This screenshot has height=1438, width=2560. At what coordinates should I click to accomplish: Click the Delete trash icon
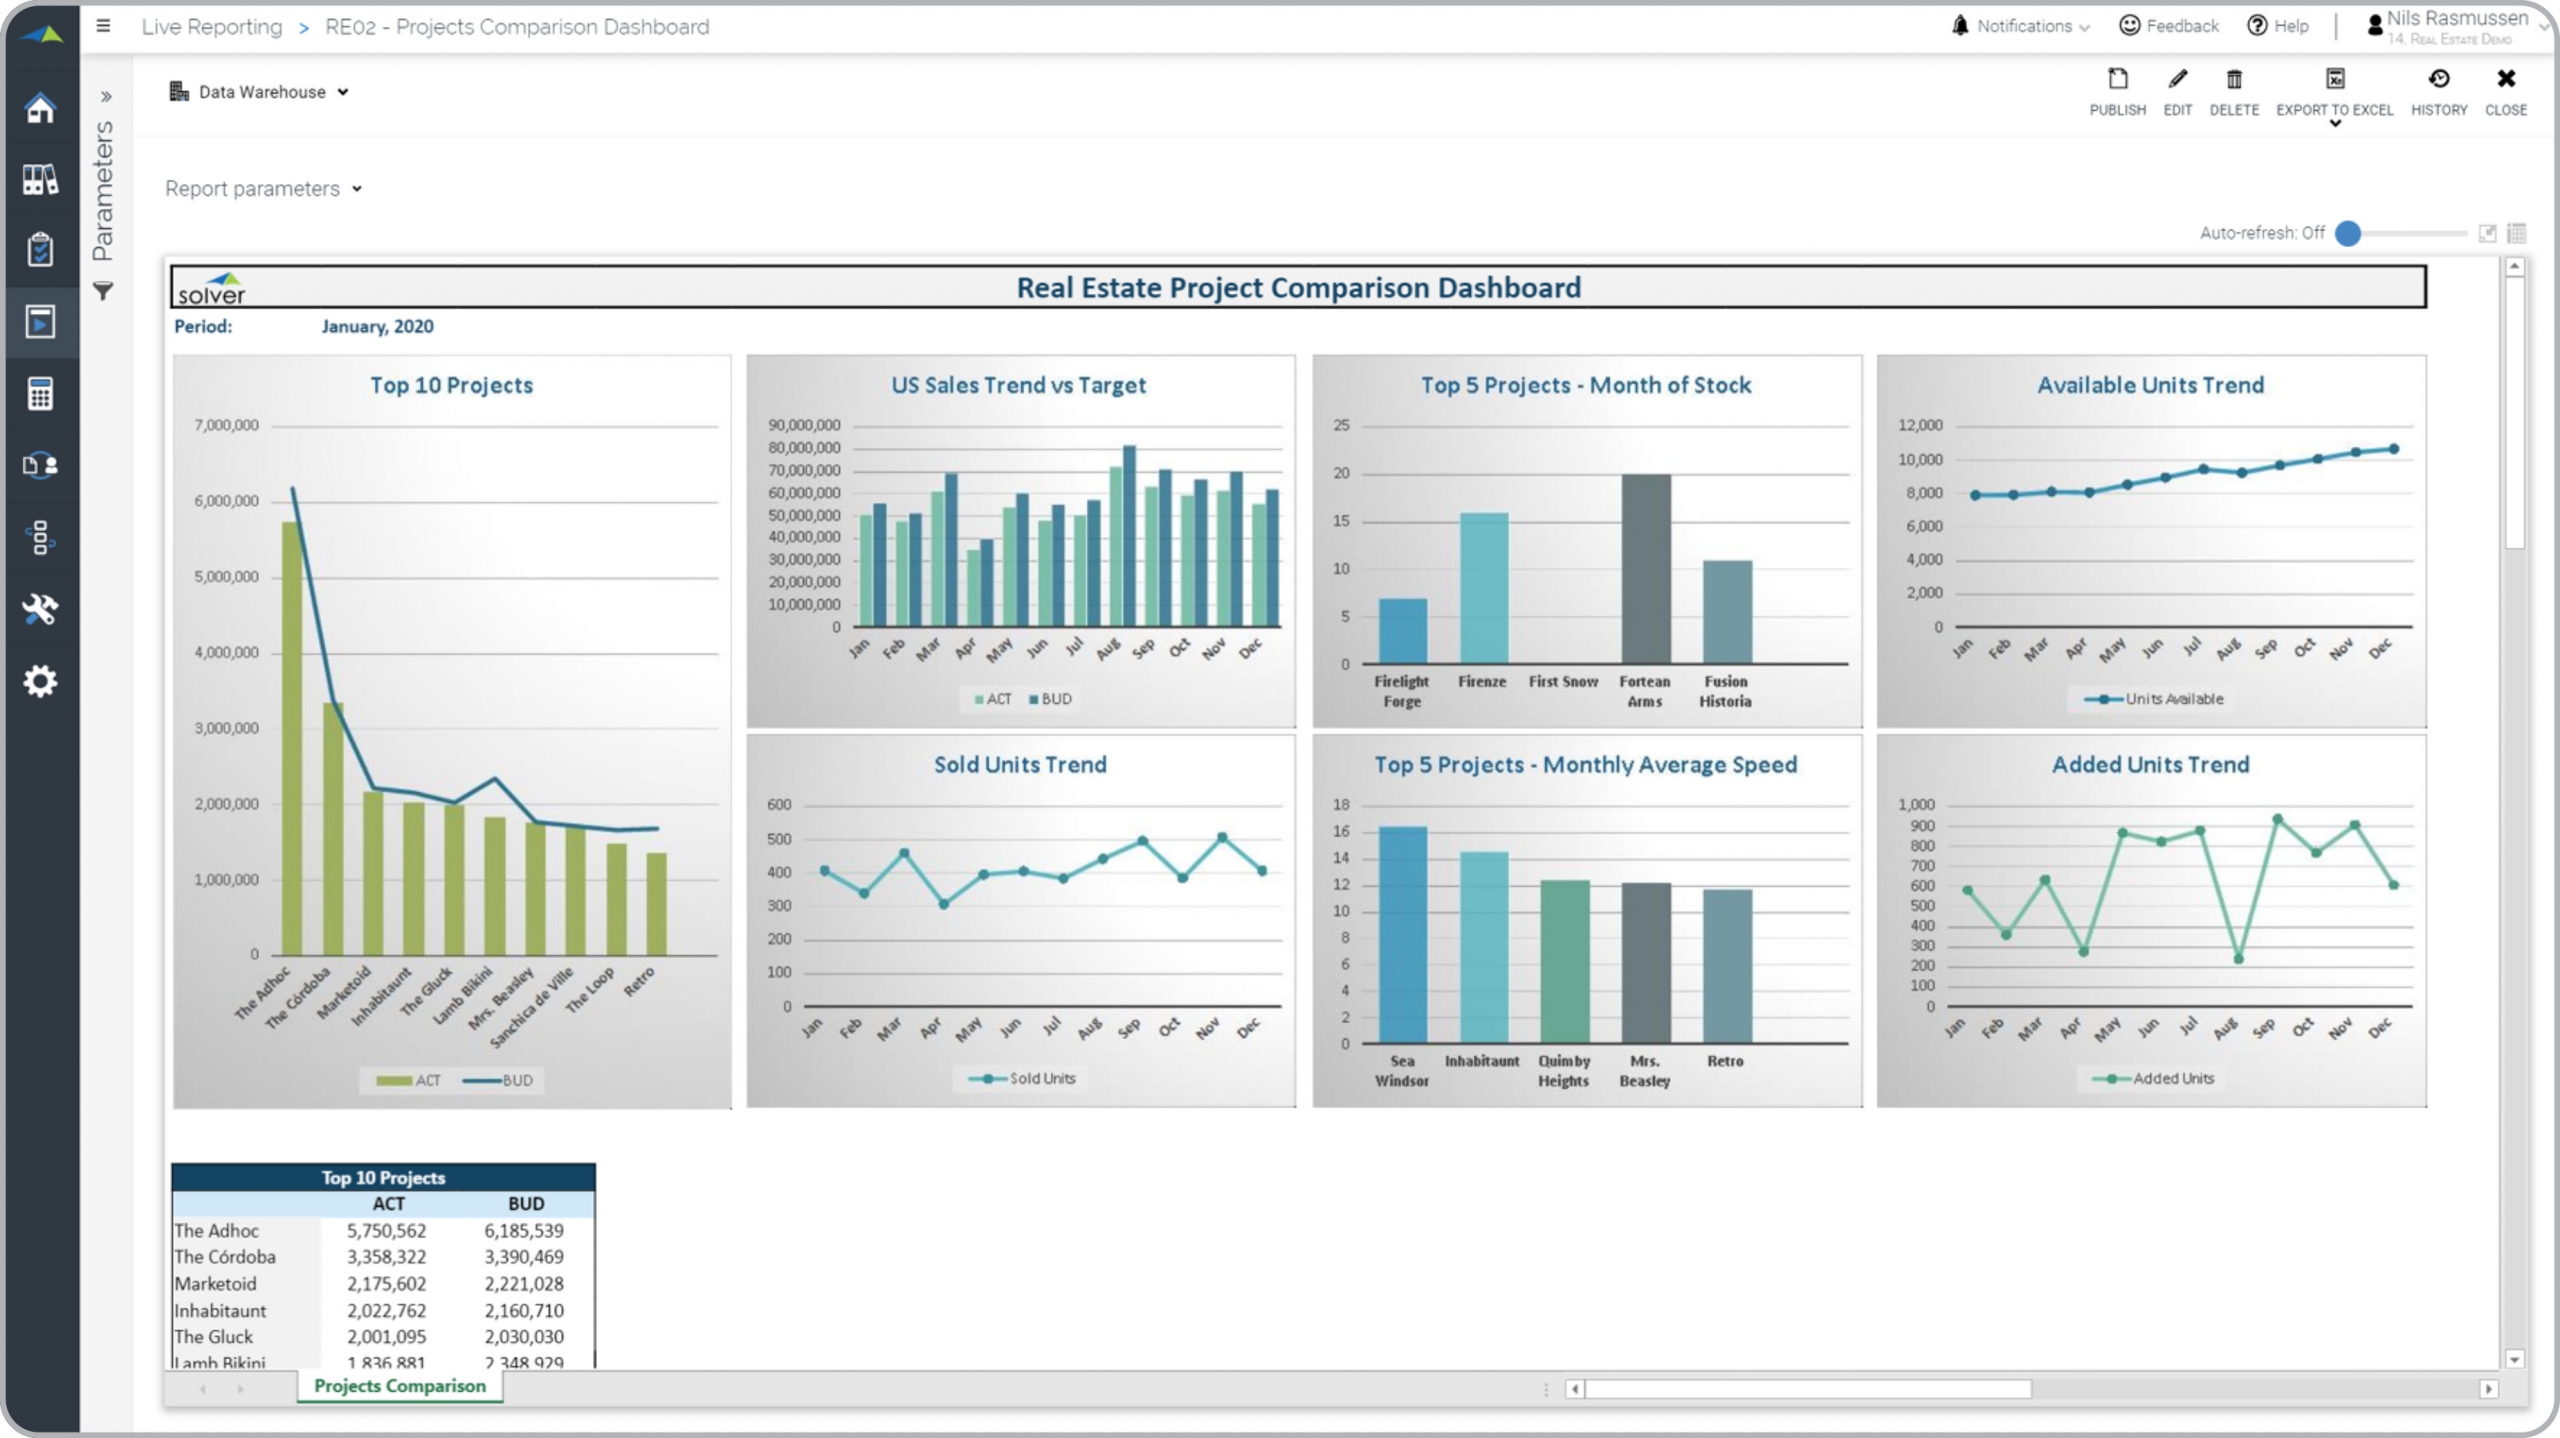[2233, 80]
